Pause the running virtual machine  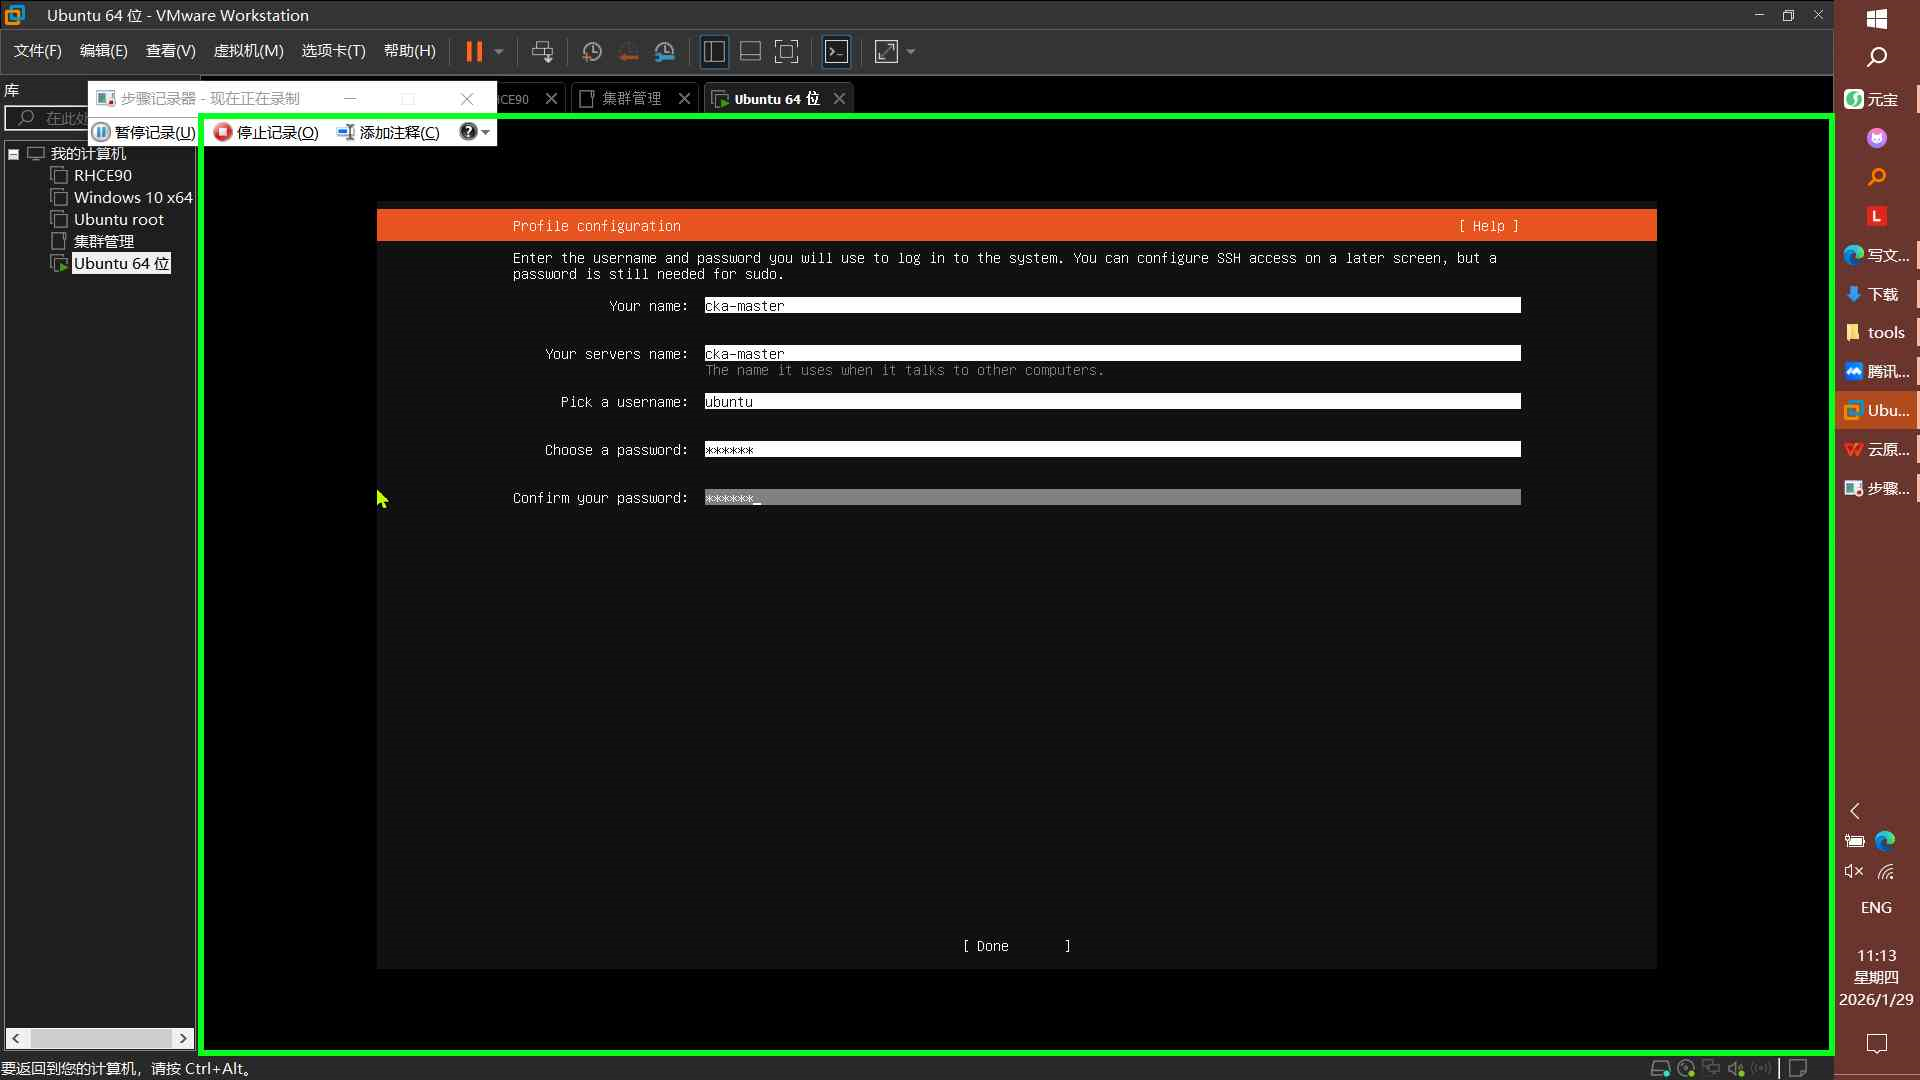tap(474, 52)
